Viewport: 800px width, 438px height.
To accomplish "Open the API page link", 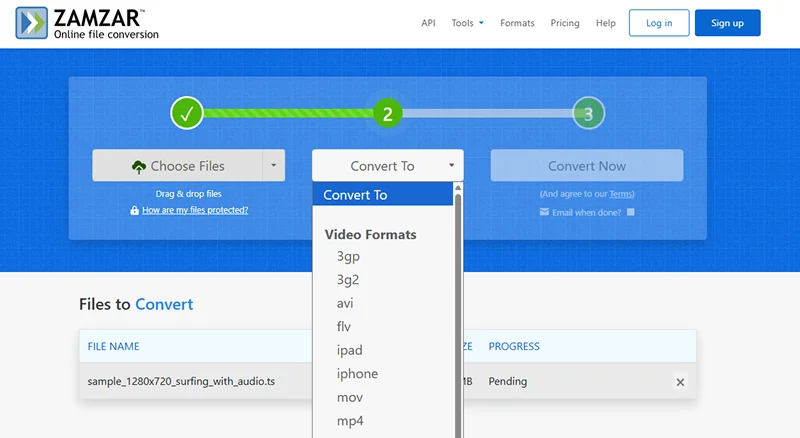I will tap(428, 23).
